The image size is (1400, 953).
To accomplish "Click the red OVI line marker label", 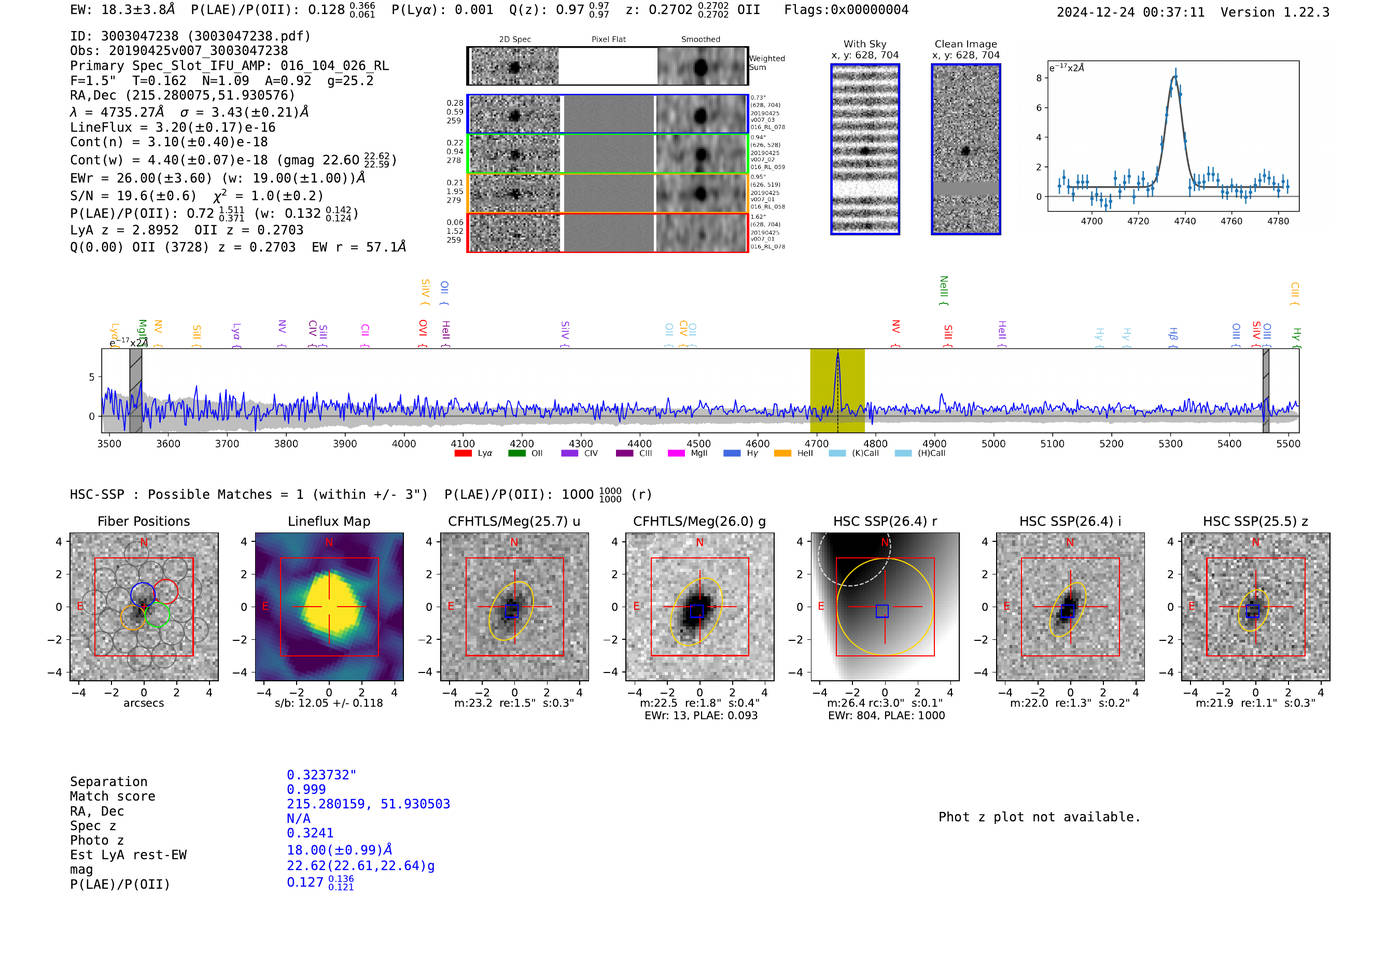I will click(423, 334).
